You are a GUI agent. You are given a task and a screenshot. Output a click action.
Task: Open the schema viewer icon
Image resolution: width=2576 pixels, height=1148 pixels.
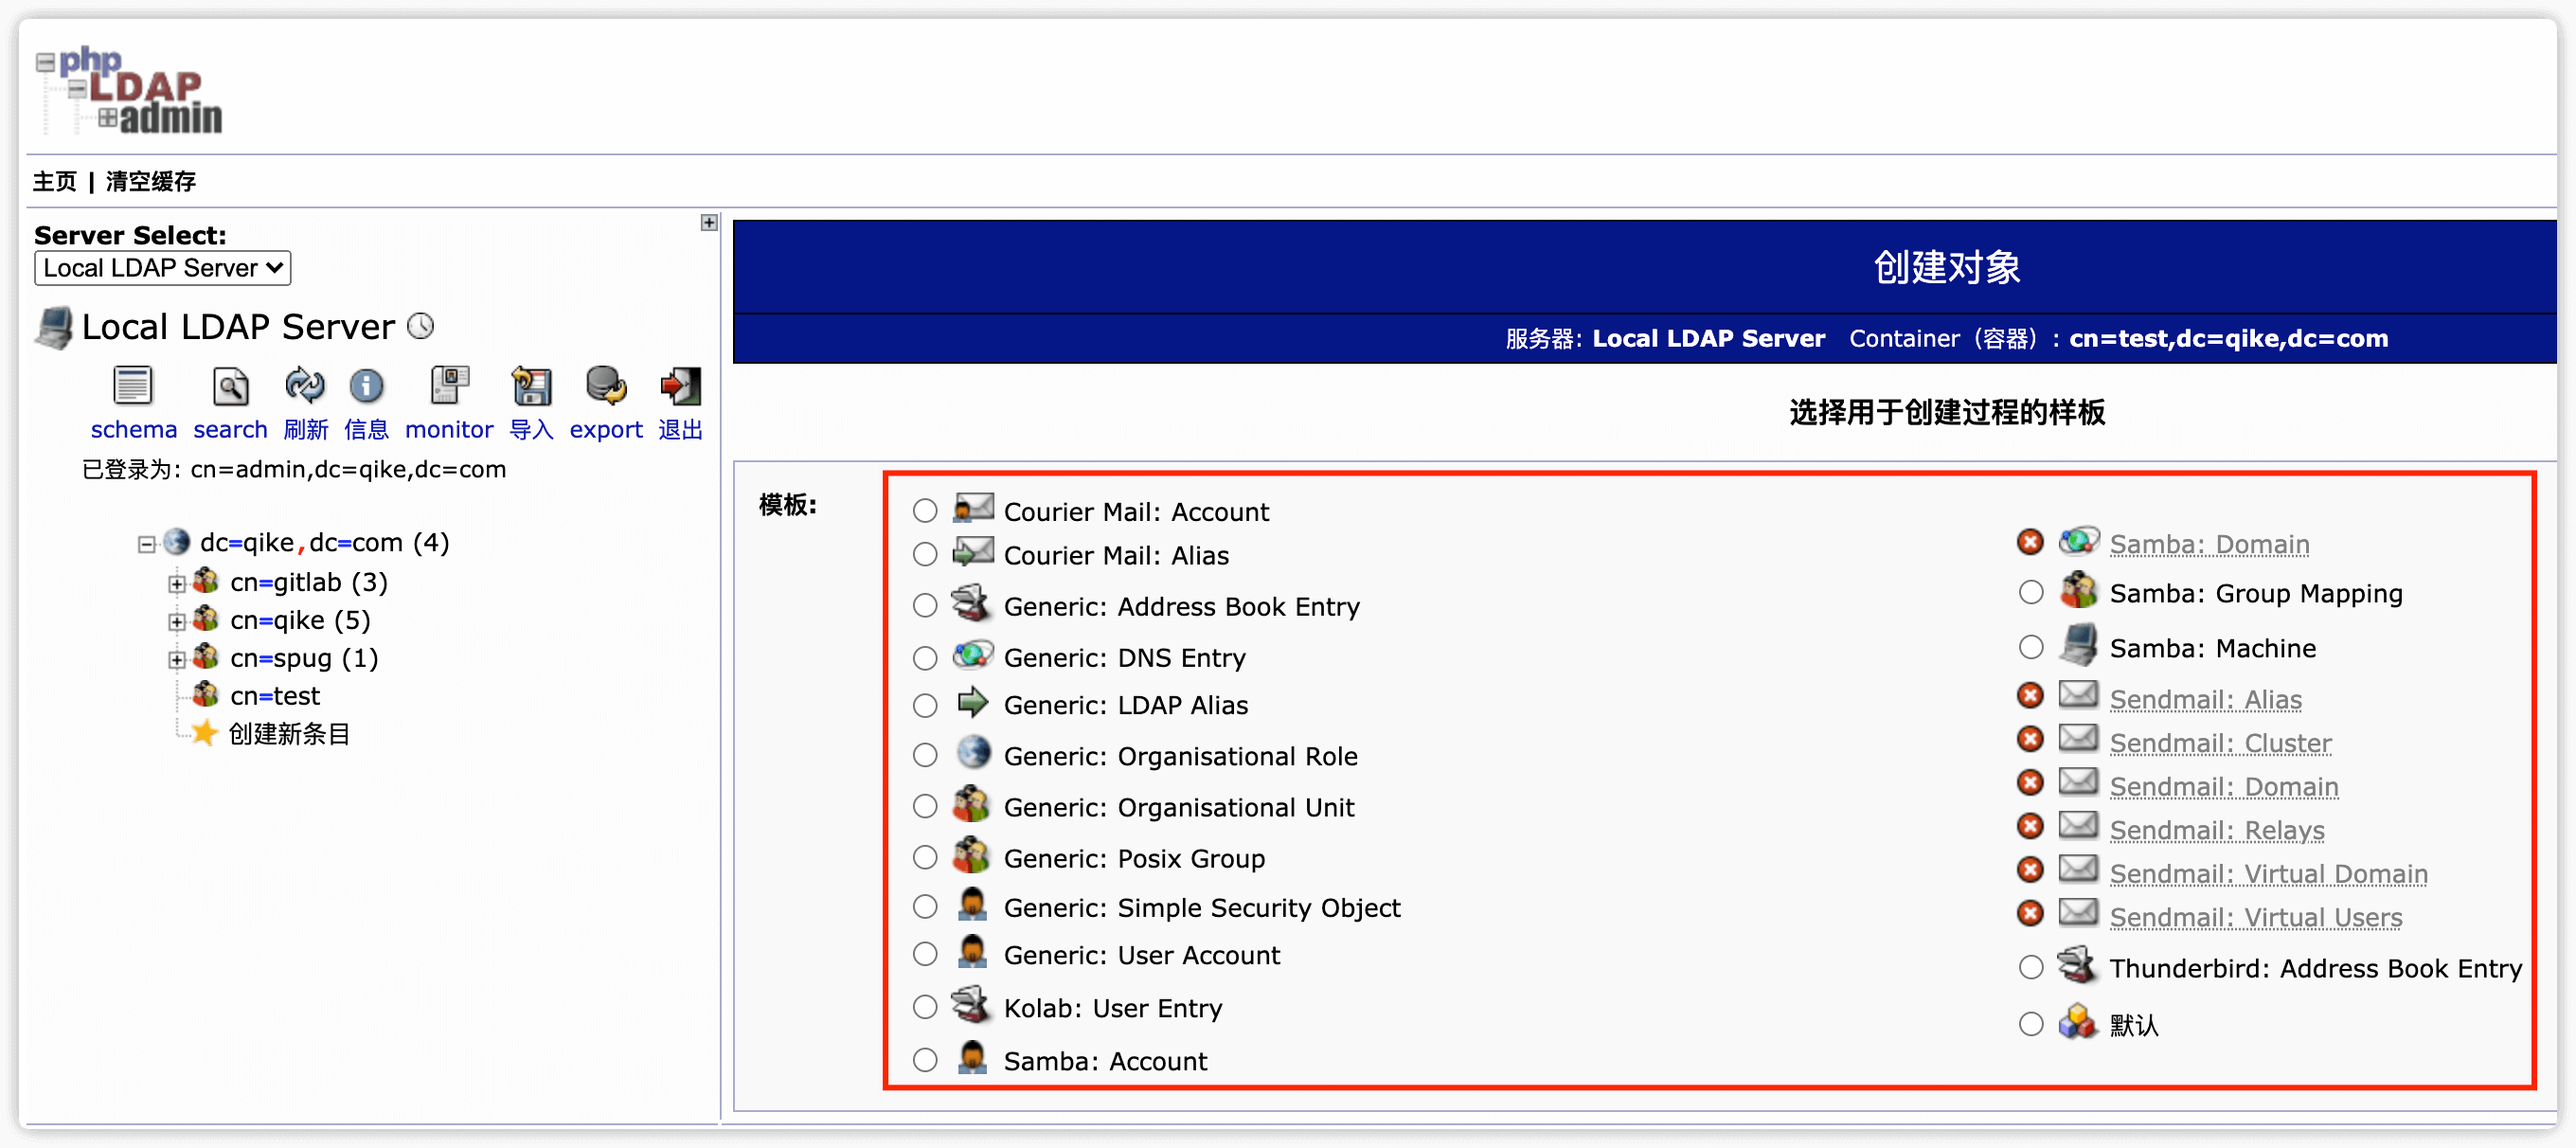point(132,386)
